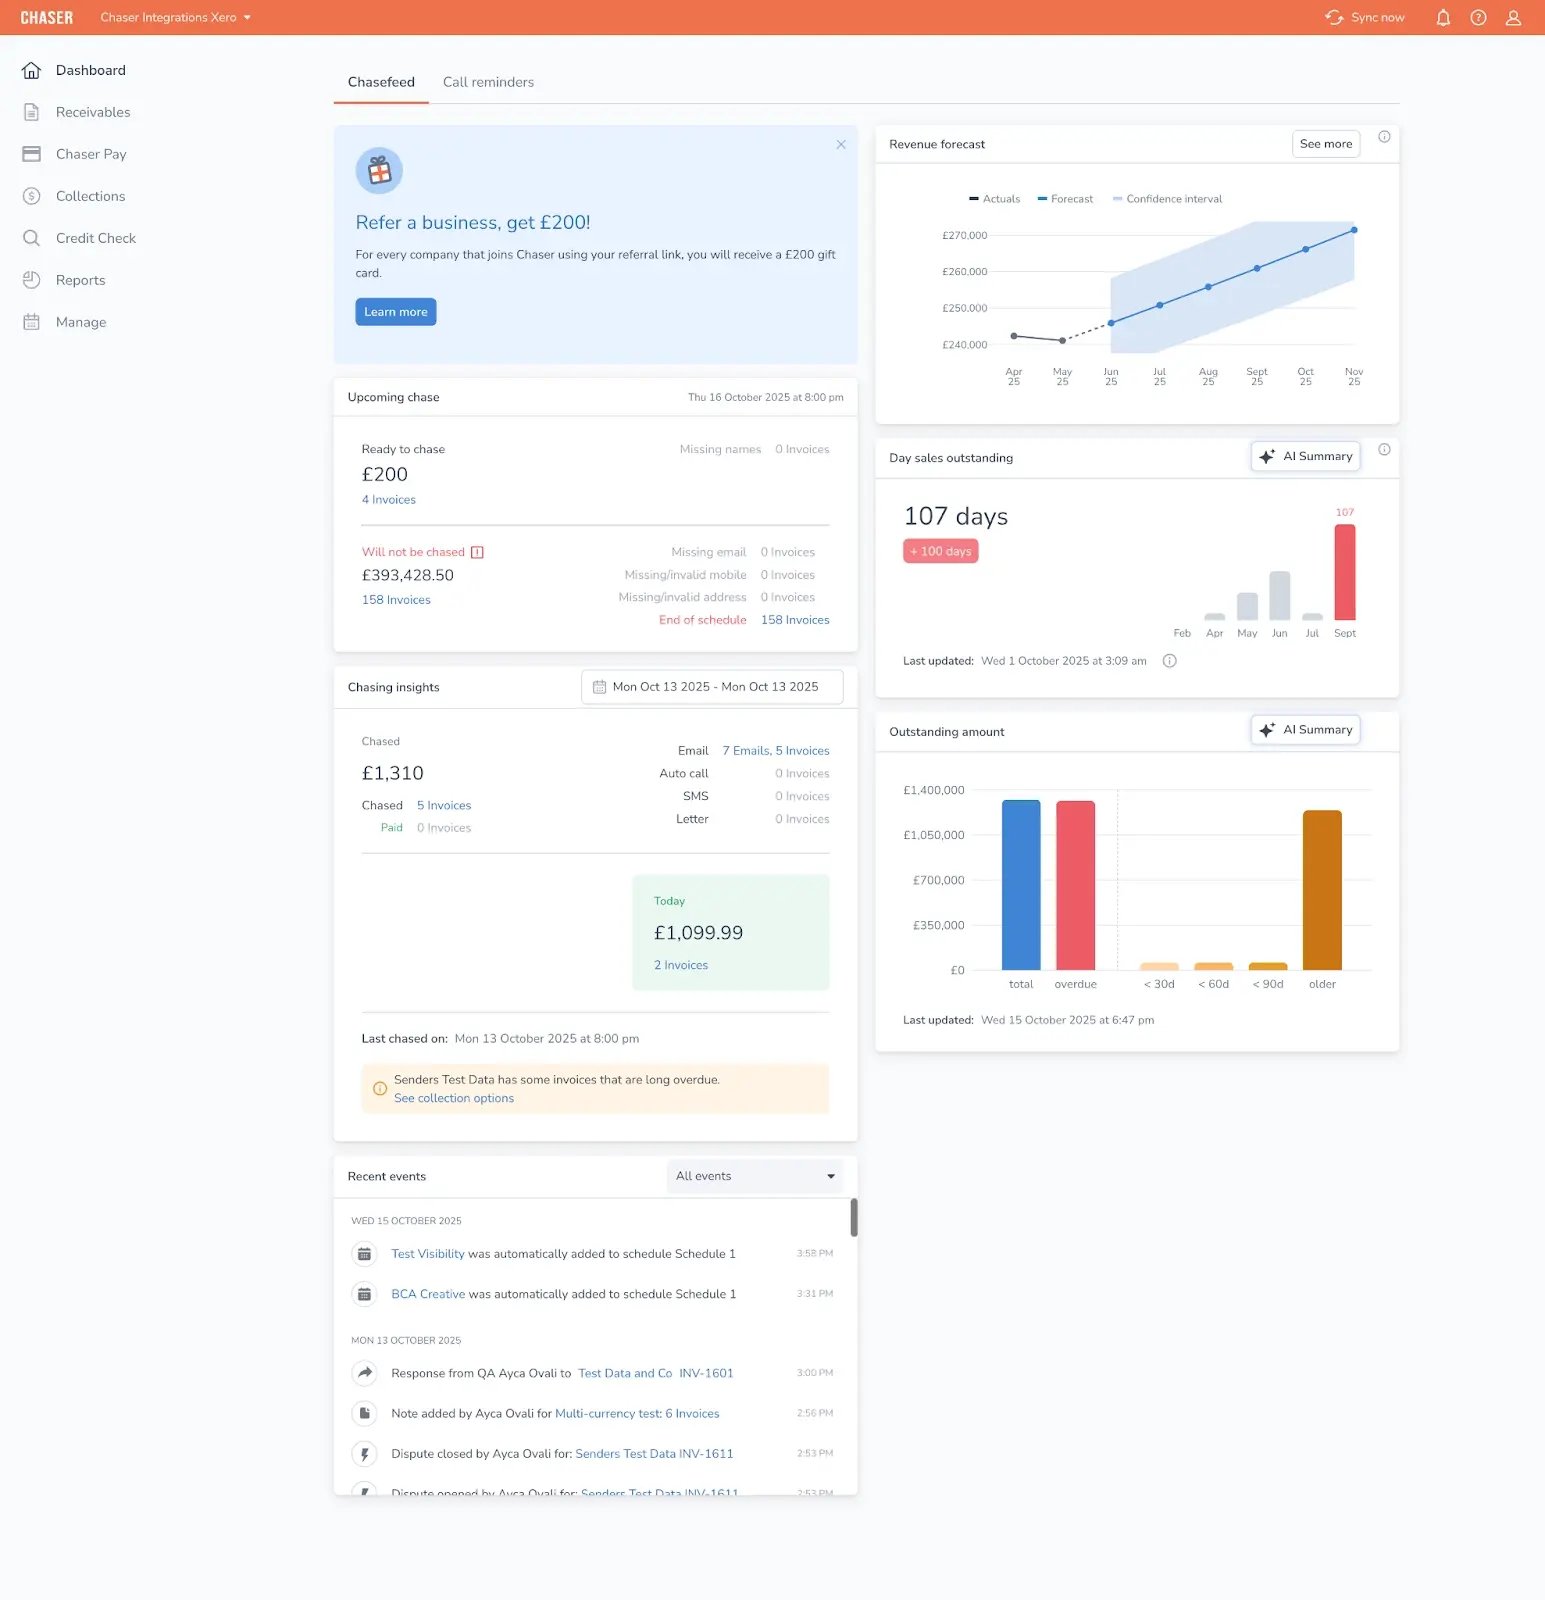Image resolution: width=1545 pixels, height=1600 pixels.
Task: Click the Revenue forecast info icon
Action: 1384,137
